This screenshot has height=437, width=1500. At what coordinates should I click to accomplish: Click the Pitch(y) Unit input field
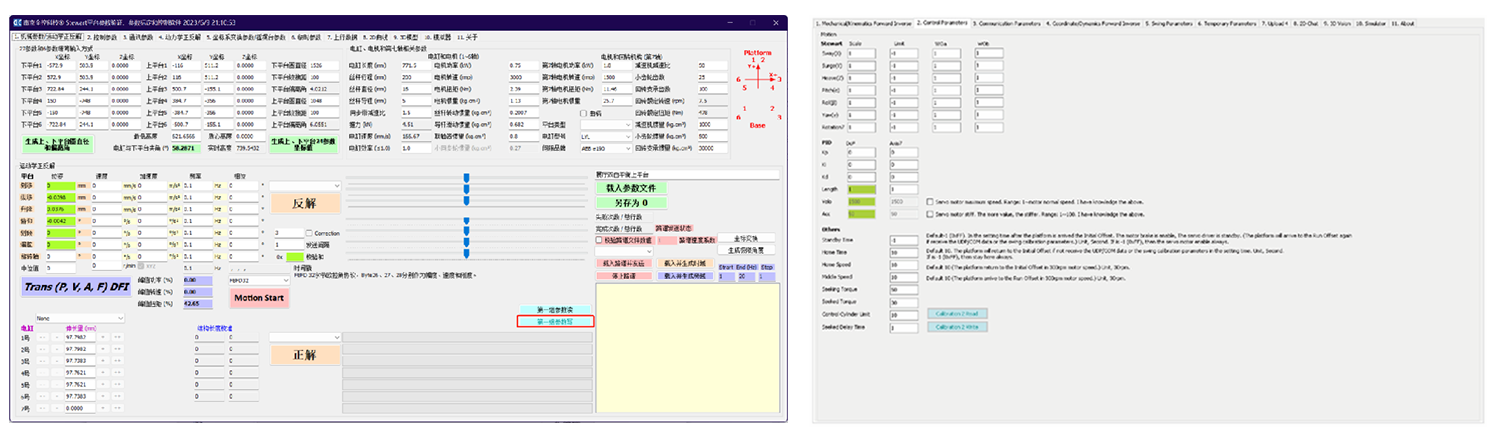[904, 89]
